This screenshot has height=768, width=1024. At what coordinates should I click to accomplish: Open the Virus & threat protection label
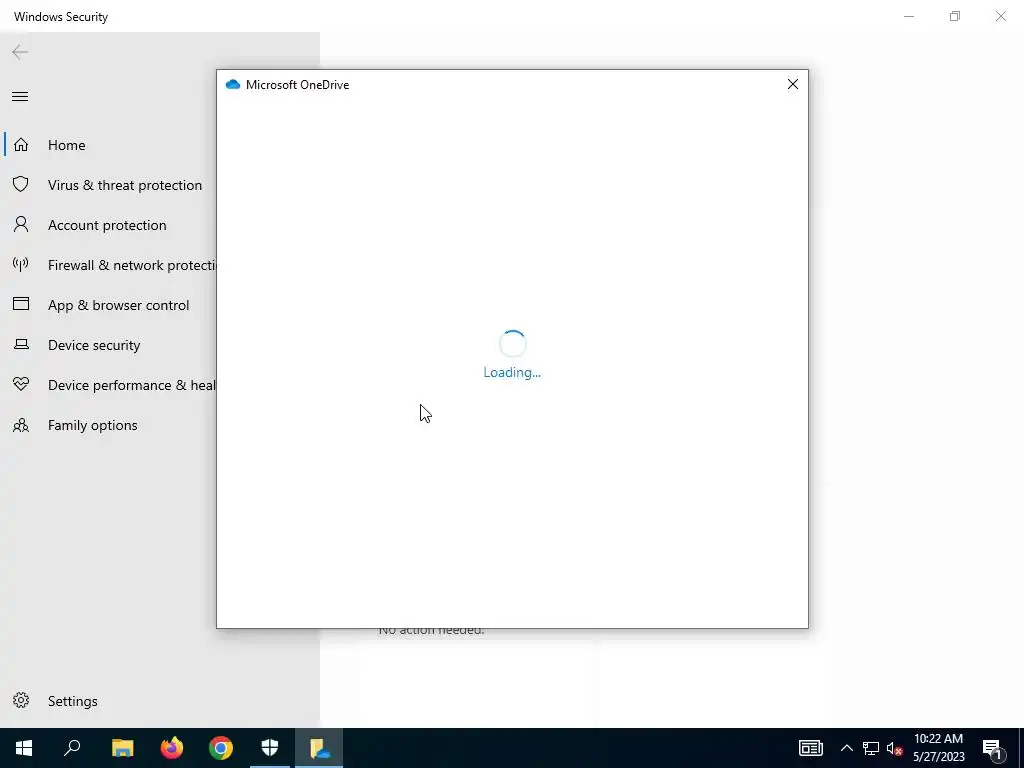pos(125,185)
